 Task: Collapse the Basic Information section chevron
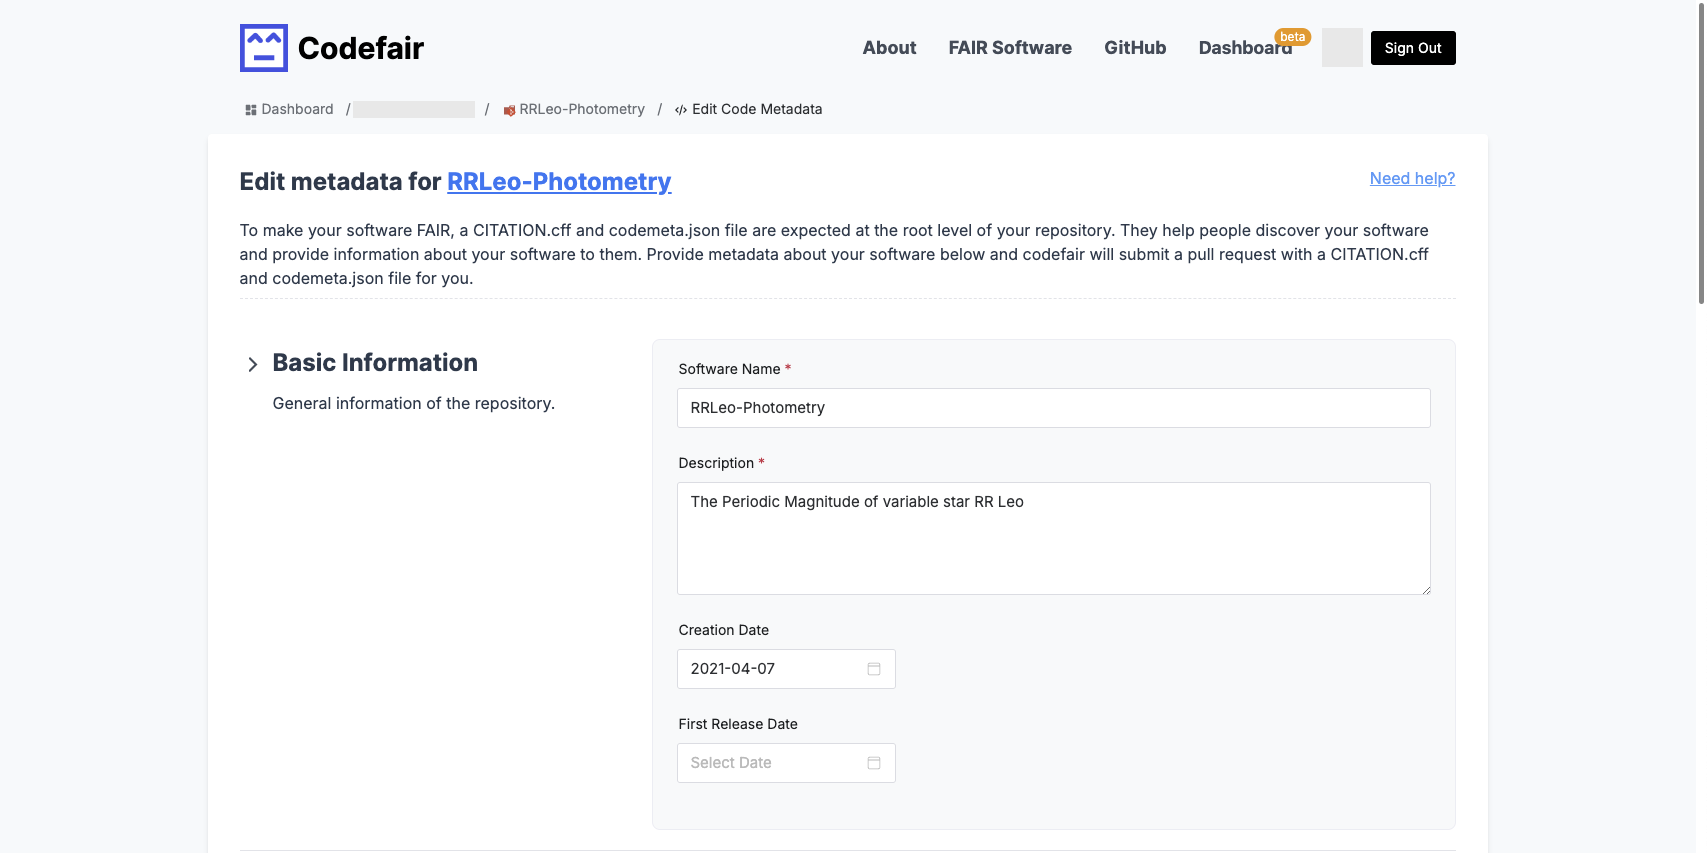pos(253,365)
